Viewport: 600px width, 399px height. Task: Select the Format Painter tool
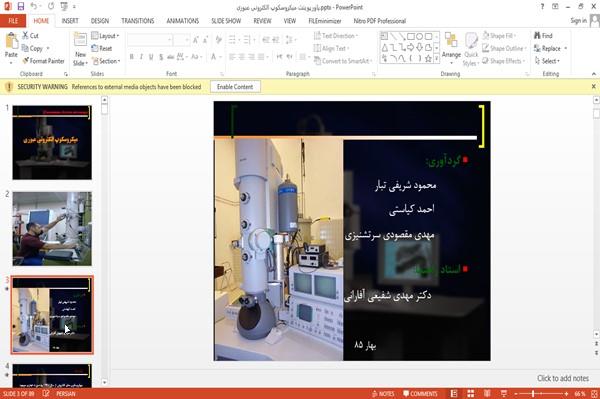tap(43, 61)
